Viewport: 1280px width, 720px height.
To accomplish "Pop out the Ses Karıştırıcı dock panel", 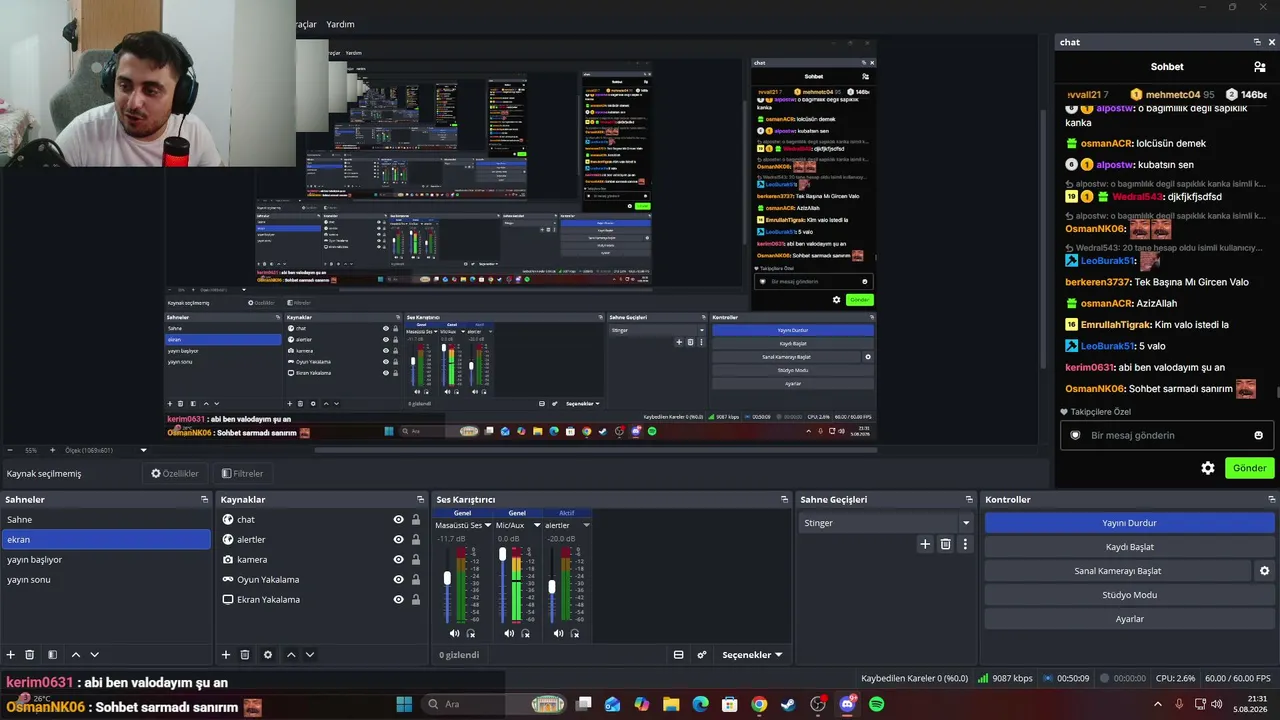I will pyautogui.click(x=784, y=499).
